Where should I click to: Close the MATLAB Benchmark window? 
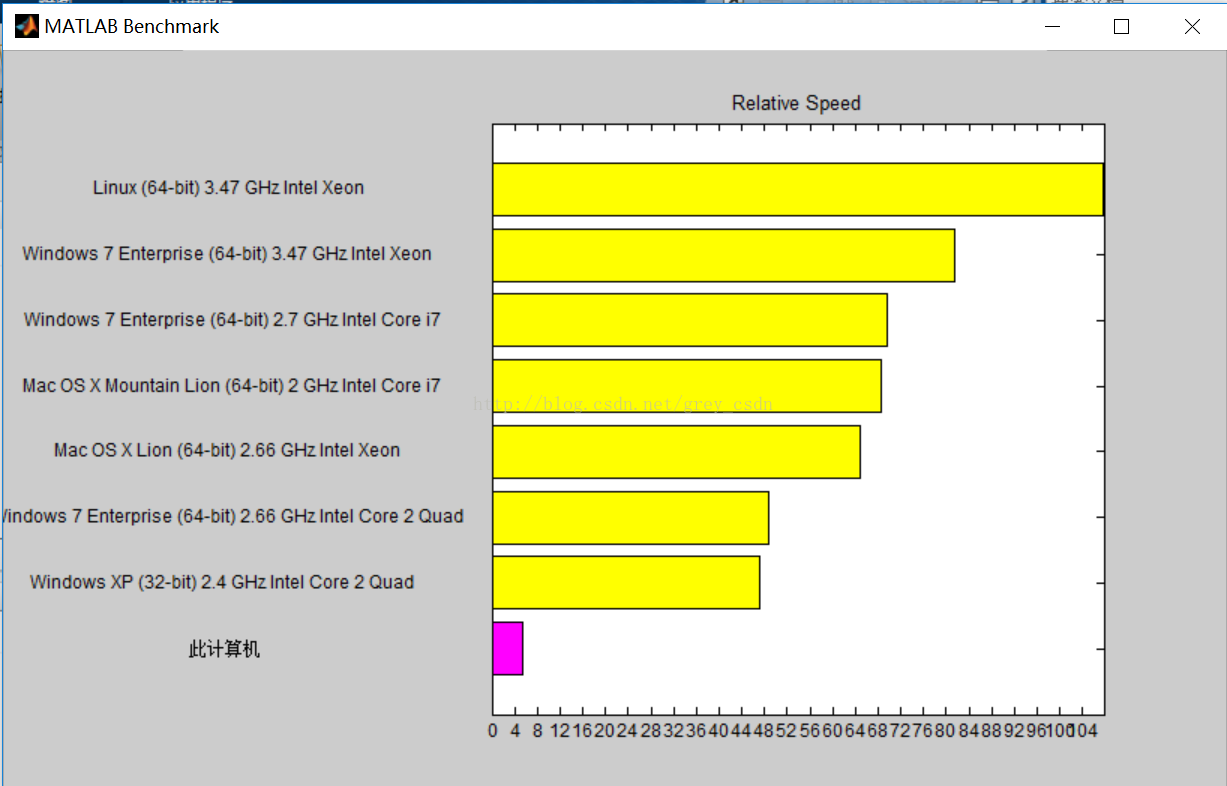tap(1192, 27)
